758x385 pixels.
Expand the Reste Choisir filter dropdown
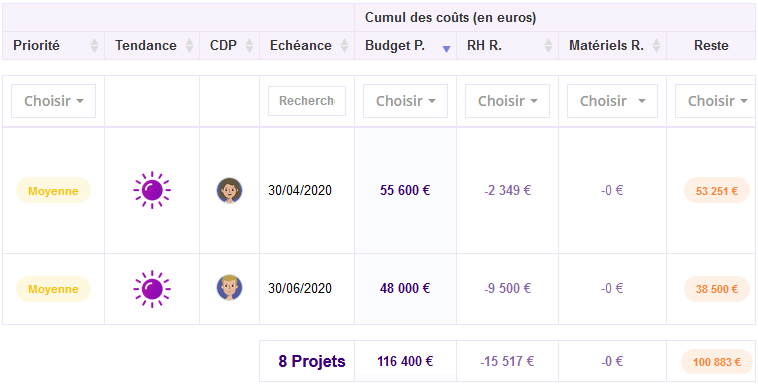(x=715, y=101)
